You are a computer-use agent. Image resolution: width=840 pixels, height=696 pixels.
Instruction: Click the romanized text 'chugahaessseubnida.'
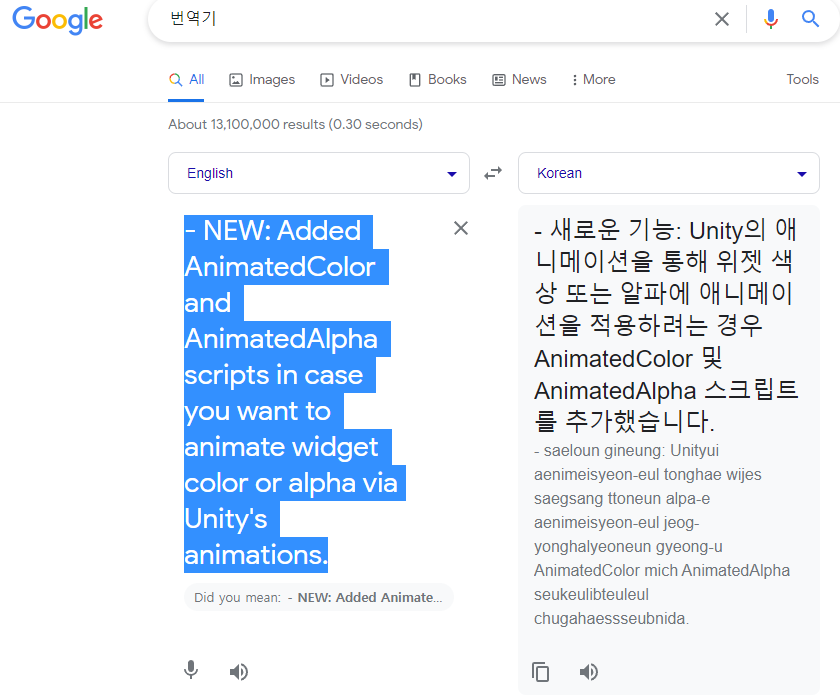point(611,619)
